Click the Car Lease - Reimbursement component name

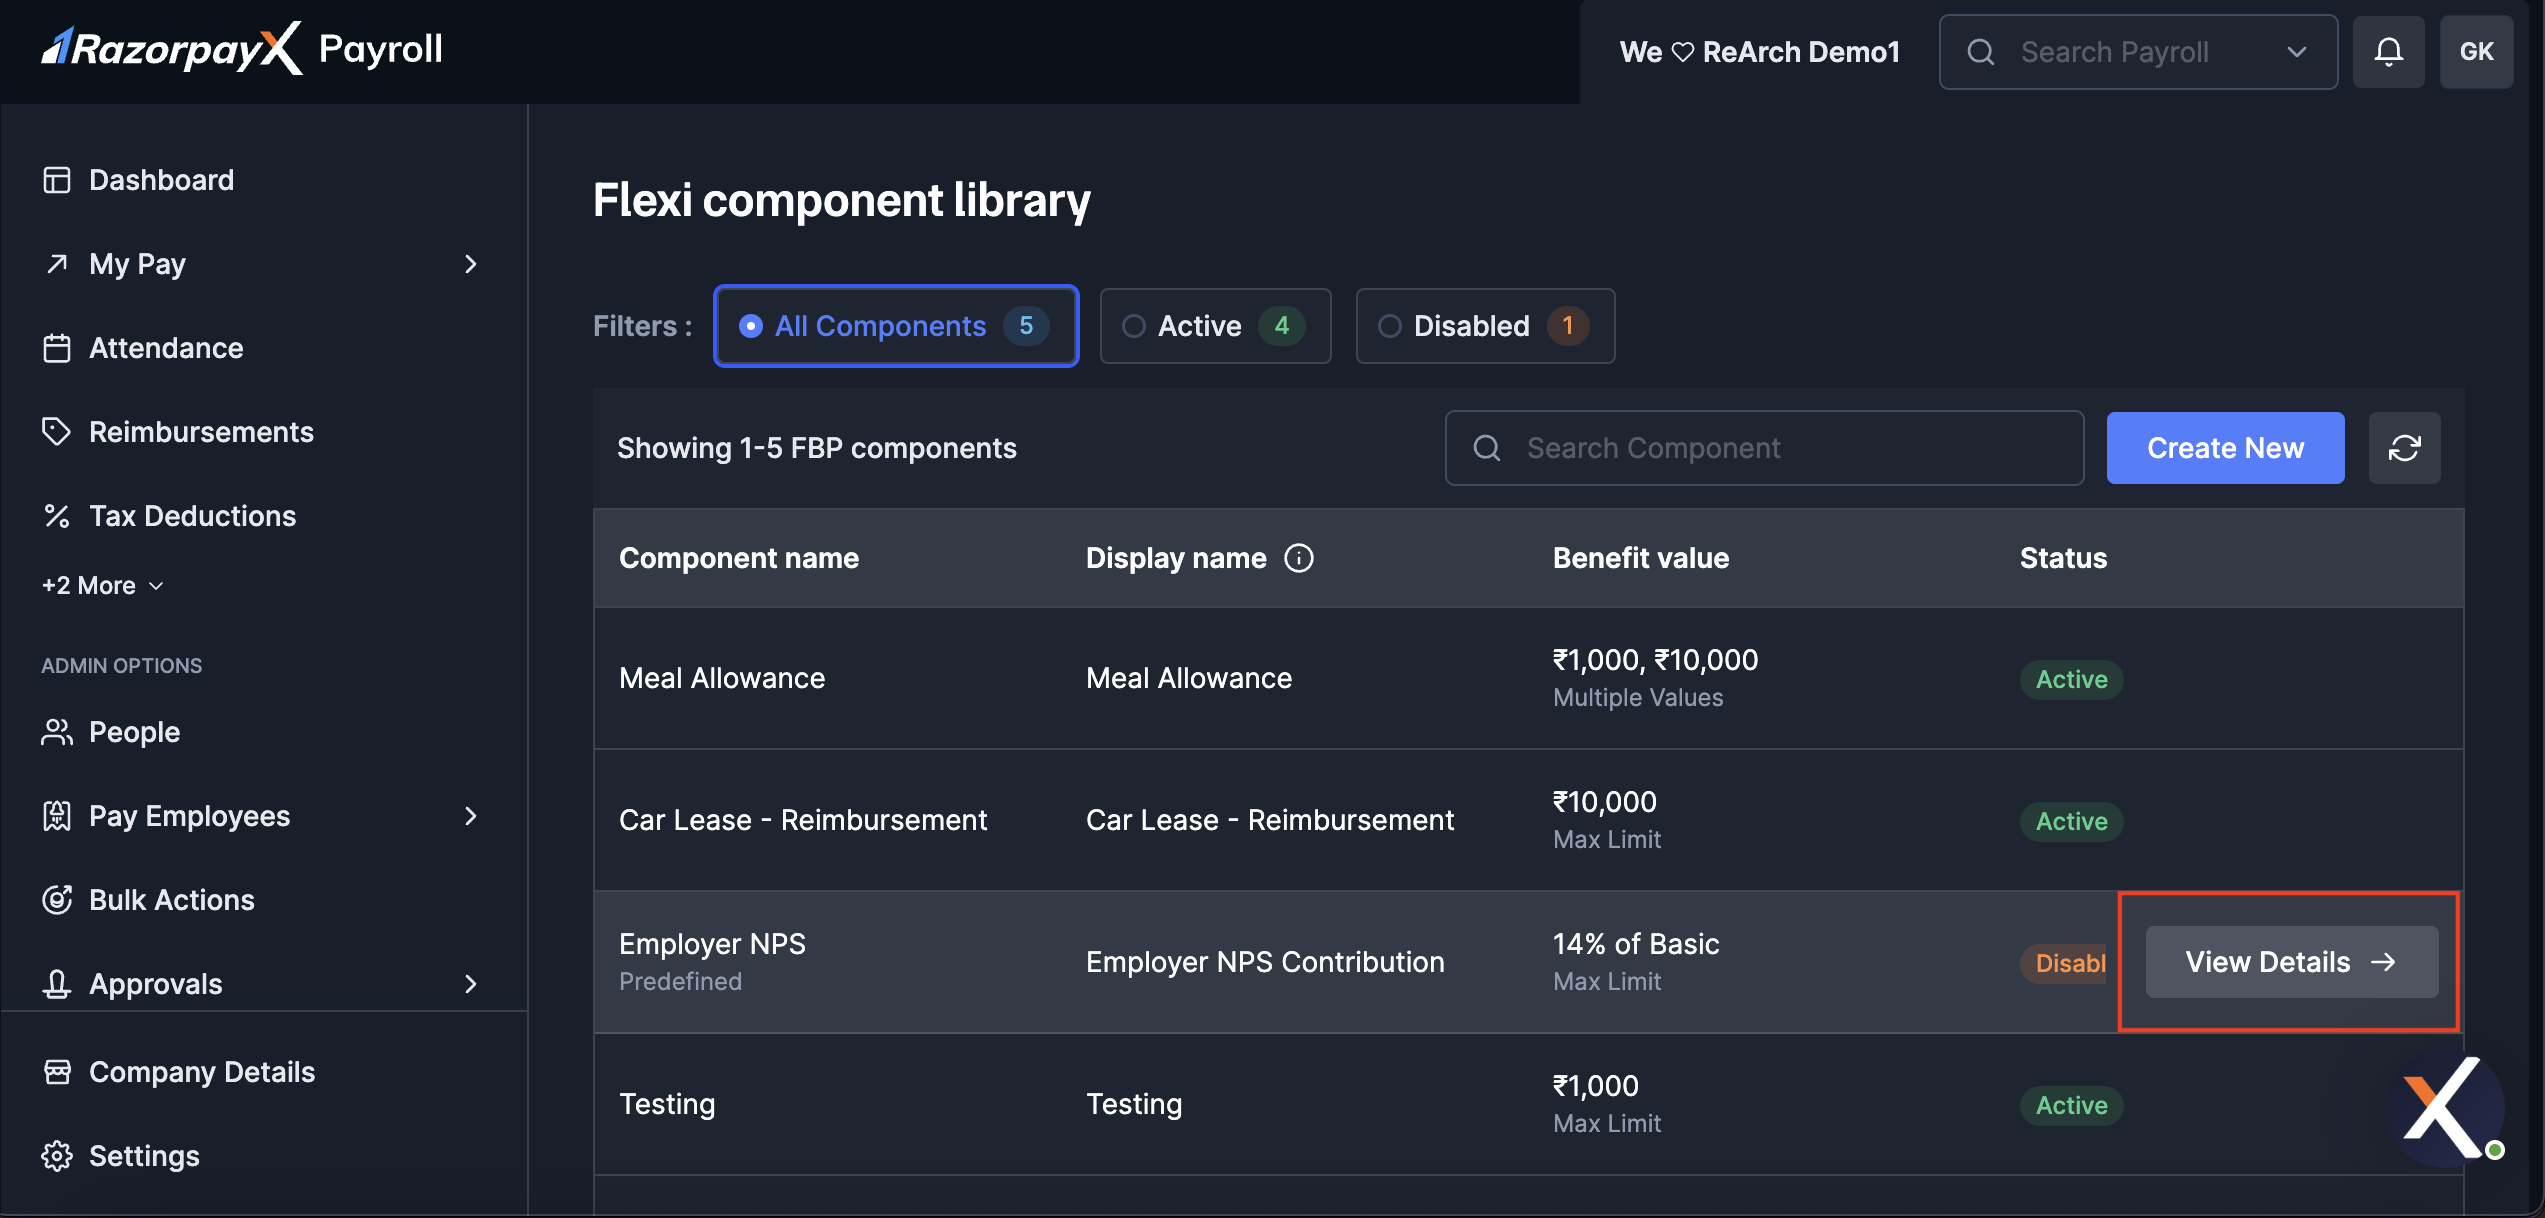[x=803, y=820]
